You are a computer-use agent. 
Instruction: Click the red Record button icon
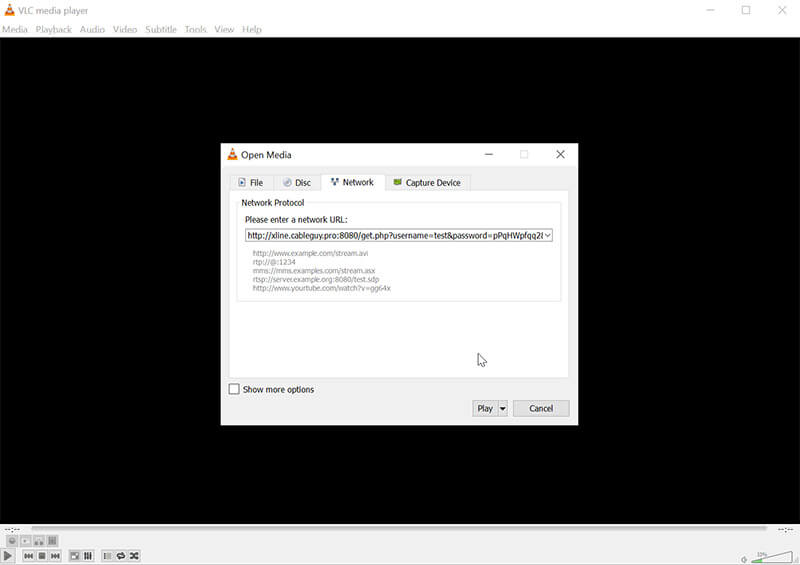coord(12,541)
